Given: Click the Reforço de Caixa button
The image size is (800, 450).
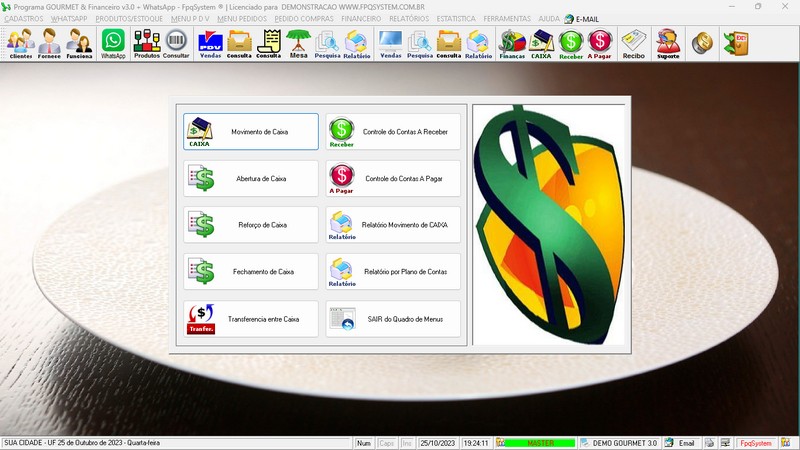Looking at the screenshot, I should tap(251, 225).
